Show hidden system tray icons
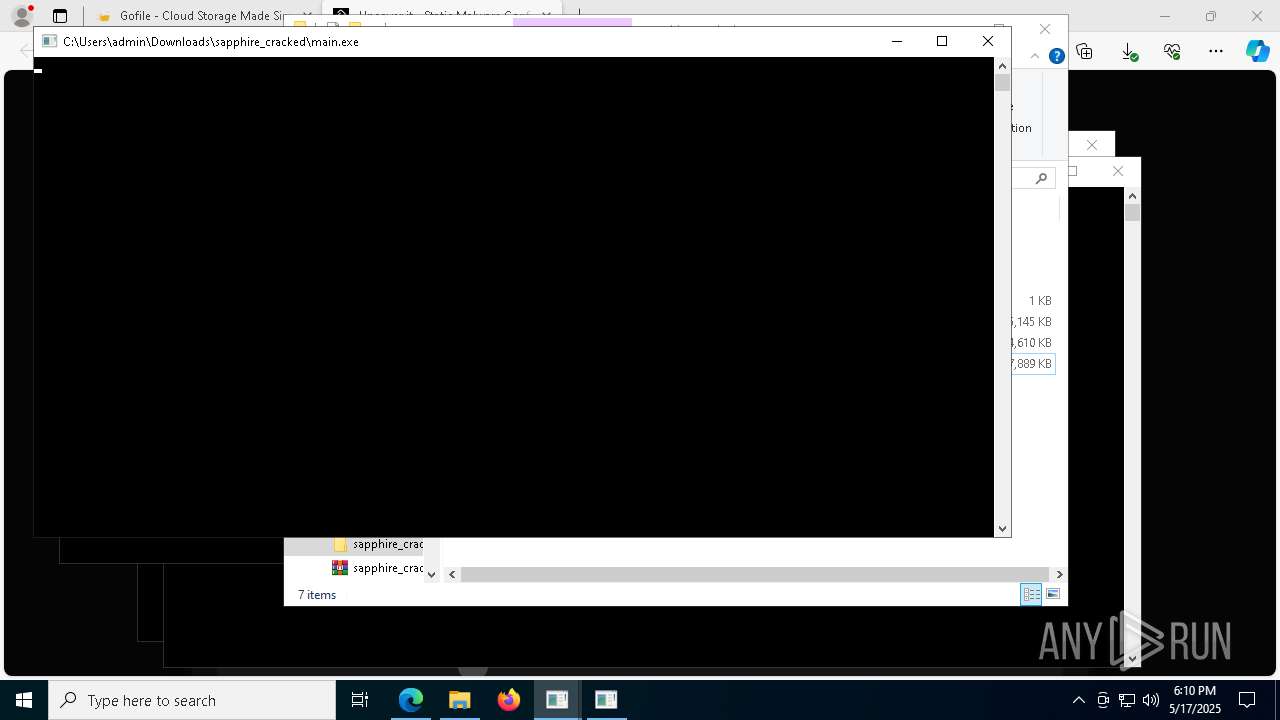1280x720 pixels. 1078,700
